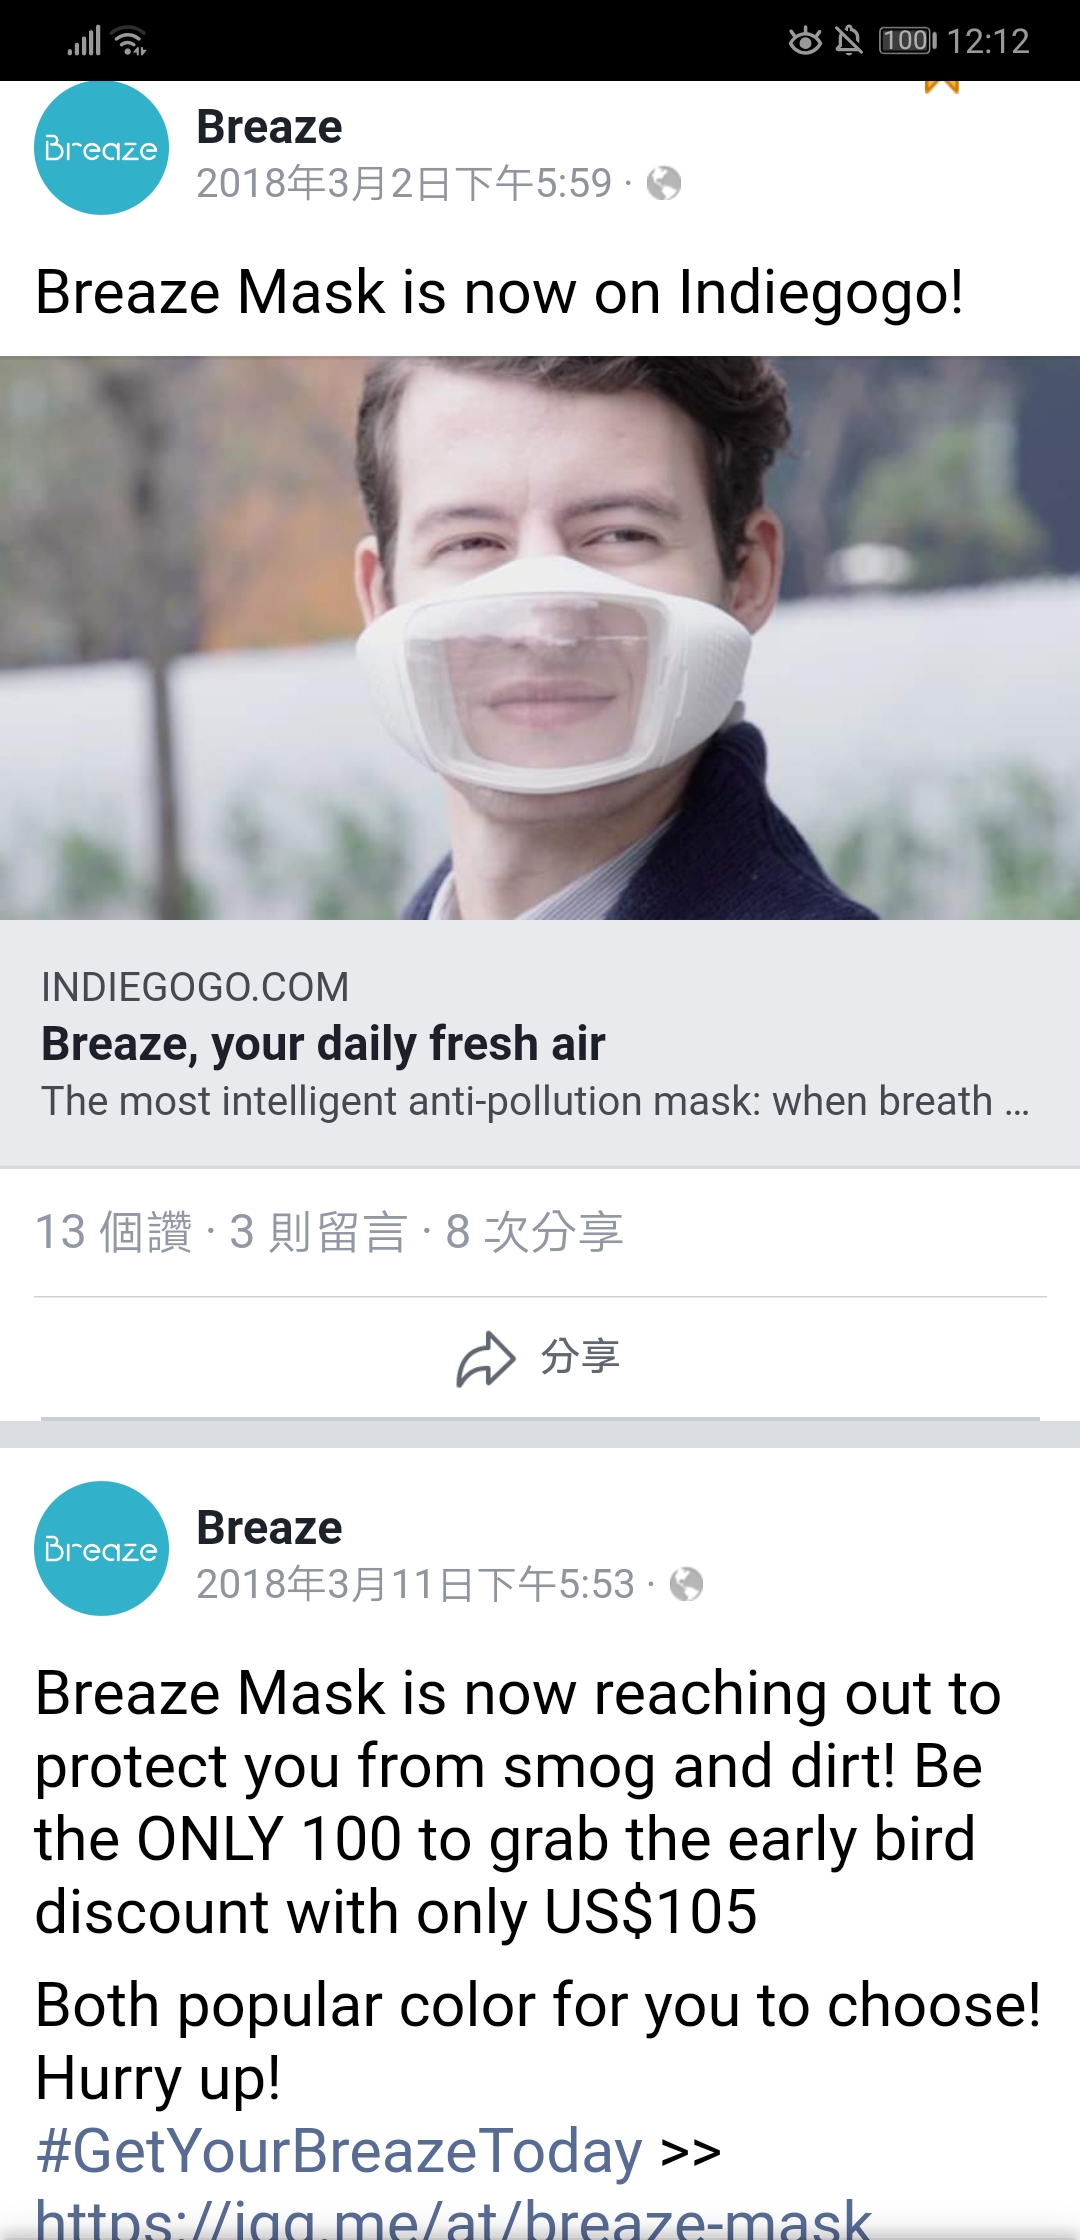Open the #GetYourBreazeToday hashtag
This screenshot has height=2240, width=1080.
[x=339, y=2150]
